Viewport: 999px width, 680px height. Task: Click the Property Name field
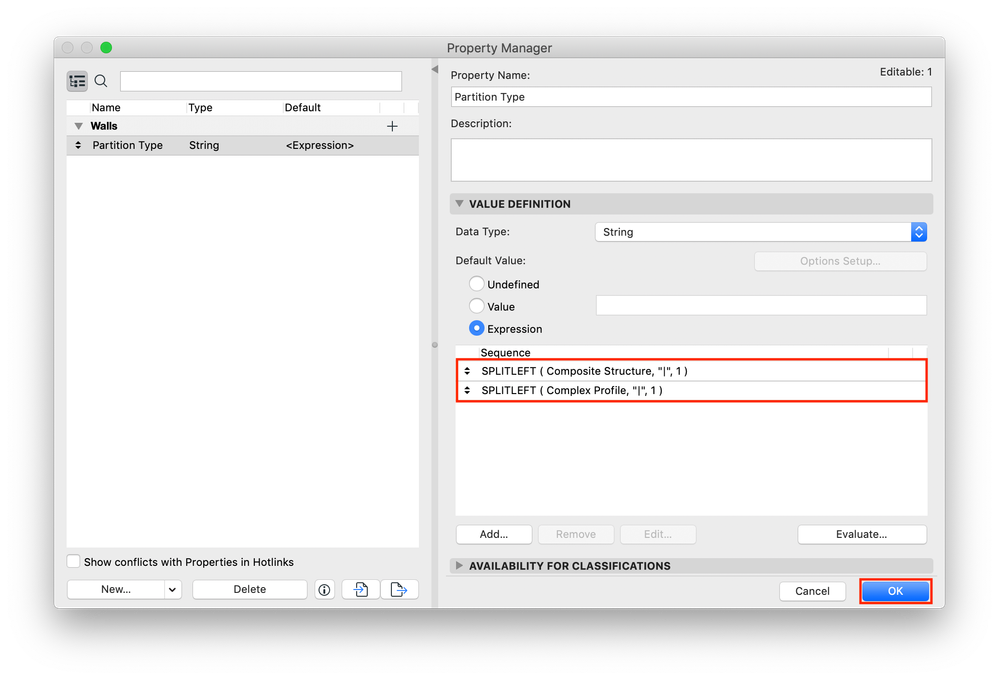coord(691,97)
